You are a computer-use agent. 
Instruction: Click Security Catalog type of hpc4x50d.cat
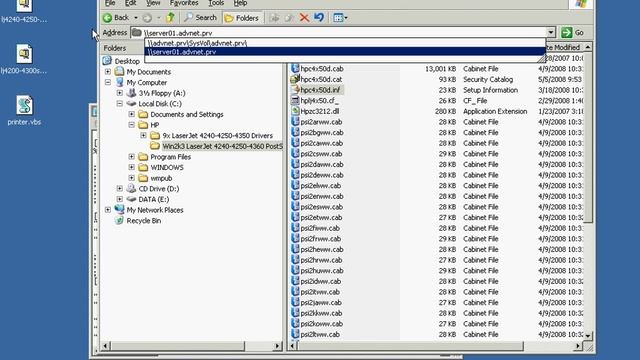click(x=488, y=79)
